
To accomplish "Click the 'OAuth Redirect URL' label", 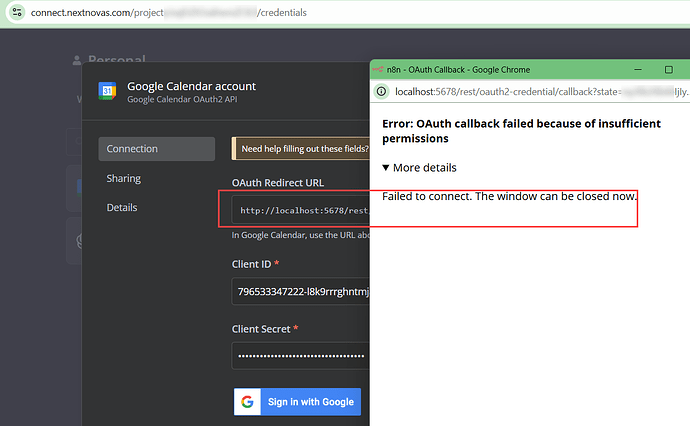I will (278, 183).
